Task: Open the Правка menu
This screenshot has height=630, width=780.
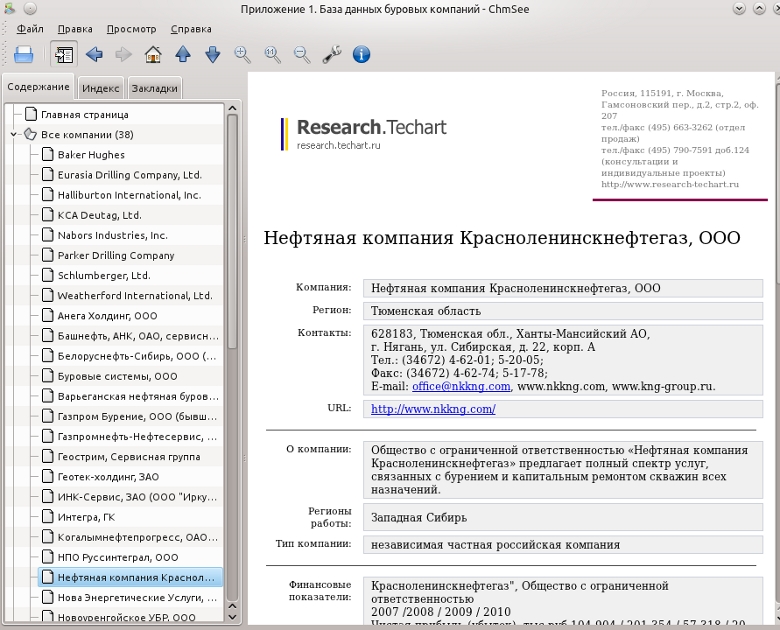Action: (75, 29)
